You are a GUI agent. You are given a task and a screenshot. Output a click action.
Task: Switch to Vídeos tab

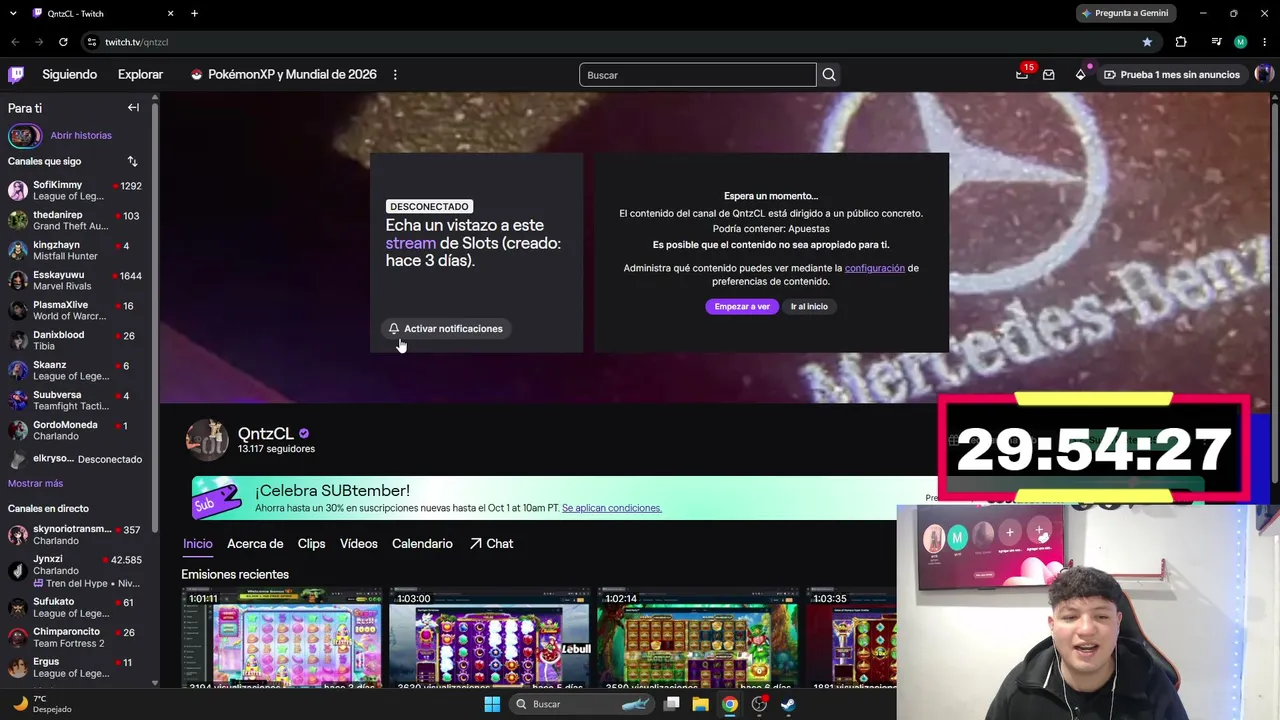359,544
